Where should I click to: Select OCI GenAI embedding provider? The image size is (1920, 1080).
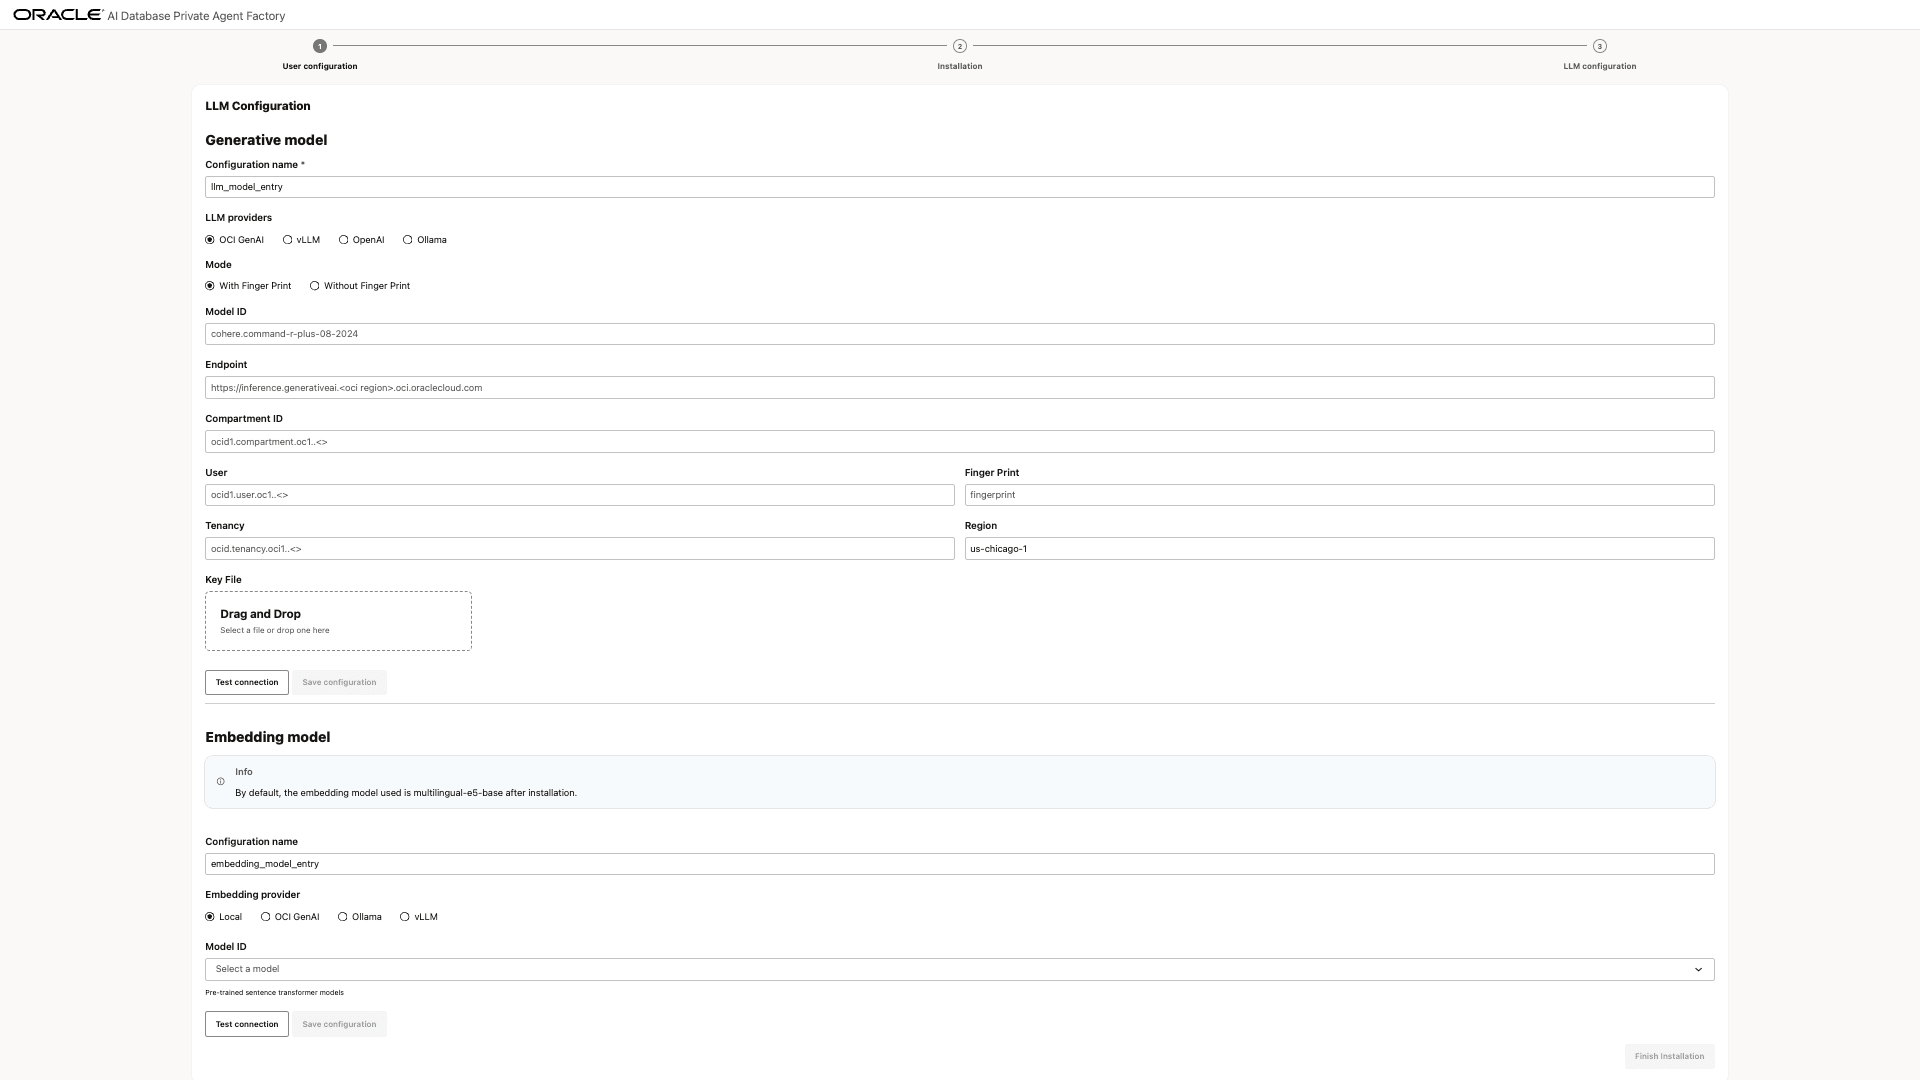[266, 917]
